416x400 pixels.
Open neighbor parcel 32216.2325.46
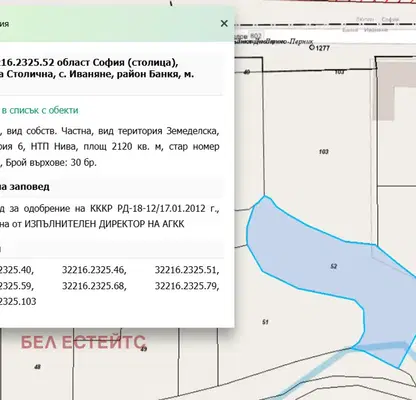coord(94,270)
